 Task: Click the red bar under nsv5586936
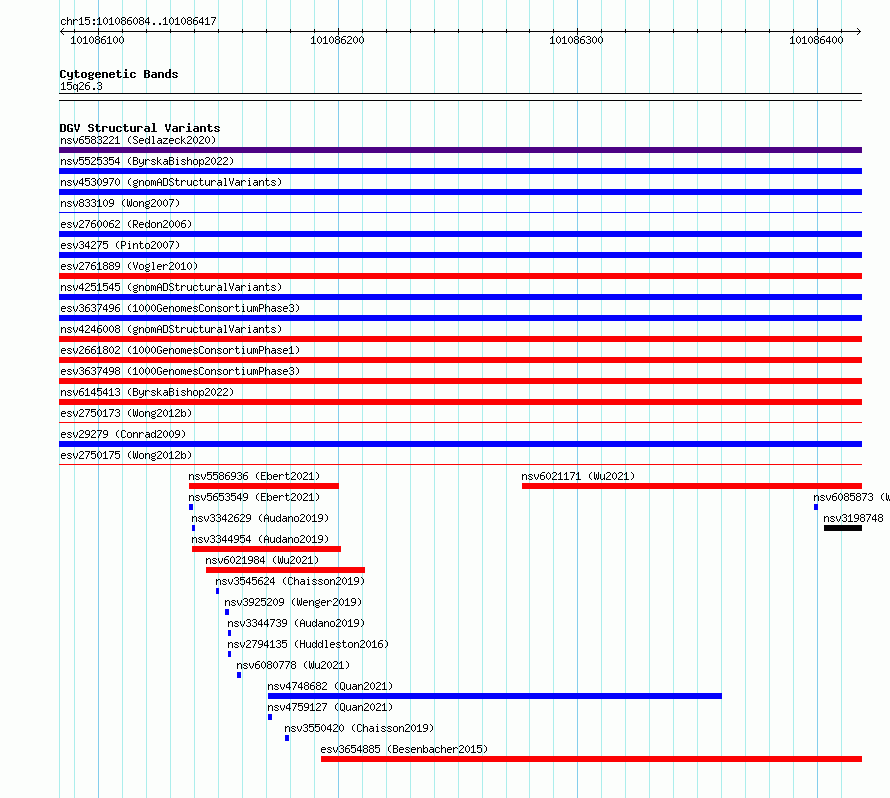[x=264, y=486]
